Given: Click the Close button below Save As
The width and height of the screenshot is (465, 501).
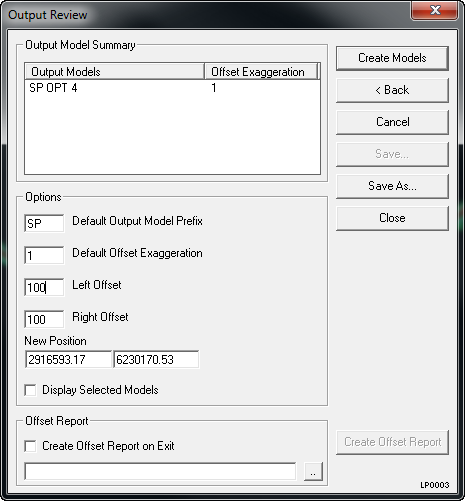Looking at the screenshot, I should coord(392,218).
